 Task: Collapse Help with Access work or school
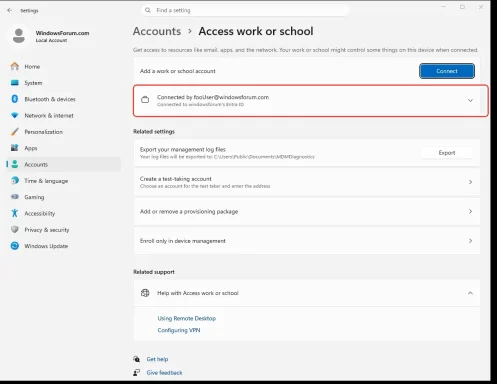pyautogui.click(x=470, y=293)
